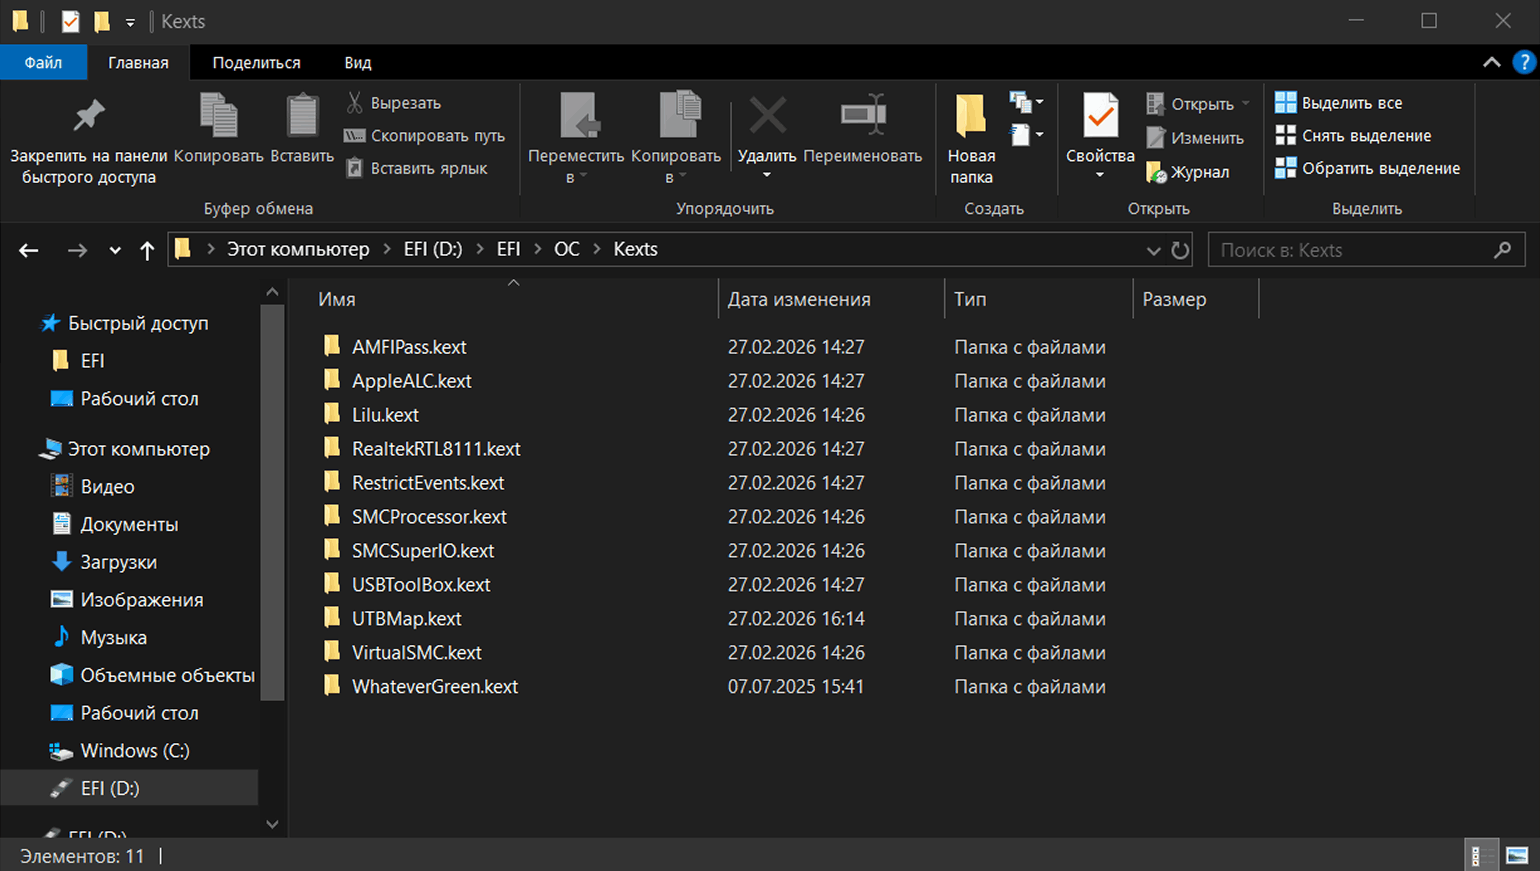Select the RestrictEvents.kext folder
Viewport: 1540px width, 871px height.
(x=428, y=483)
